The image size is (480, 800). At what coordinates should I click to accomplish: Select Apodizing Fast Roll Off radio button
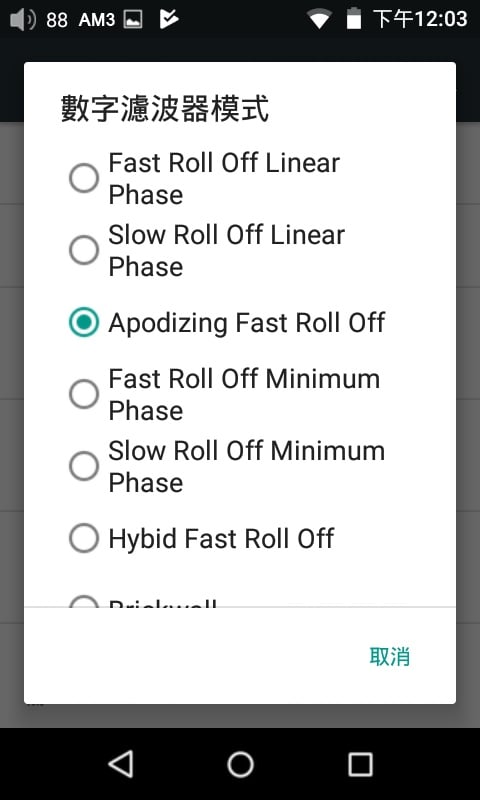click(84, 322)
